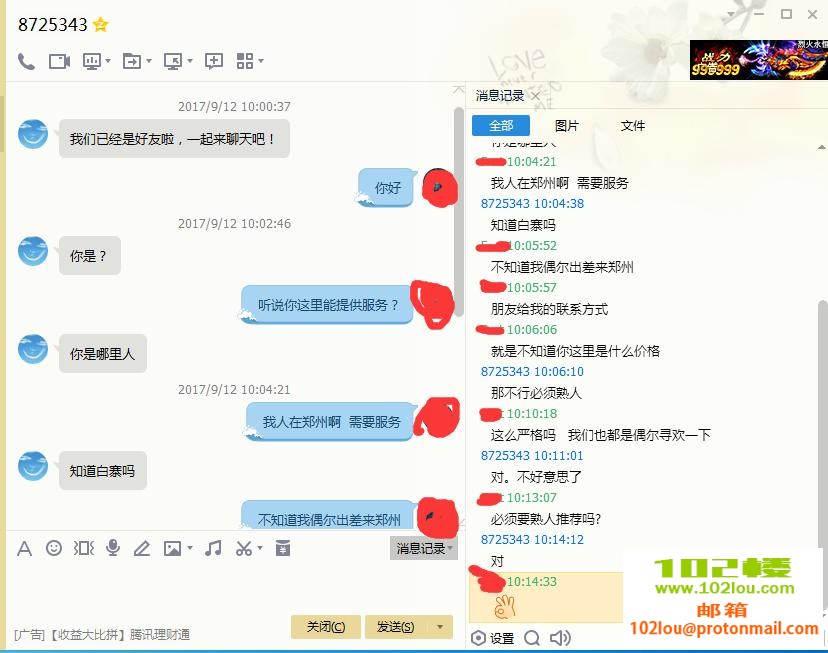This screenshot has height=653, width=828.
Task: Record a voice message with microphone icon
Action: pos(113,548)
